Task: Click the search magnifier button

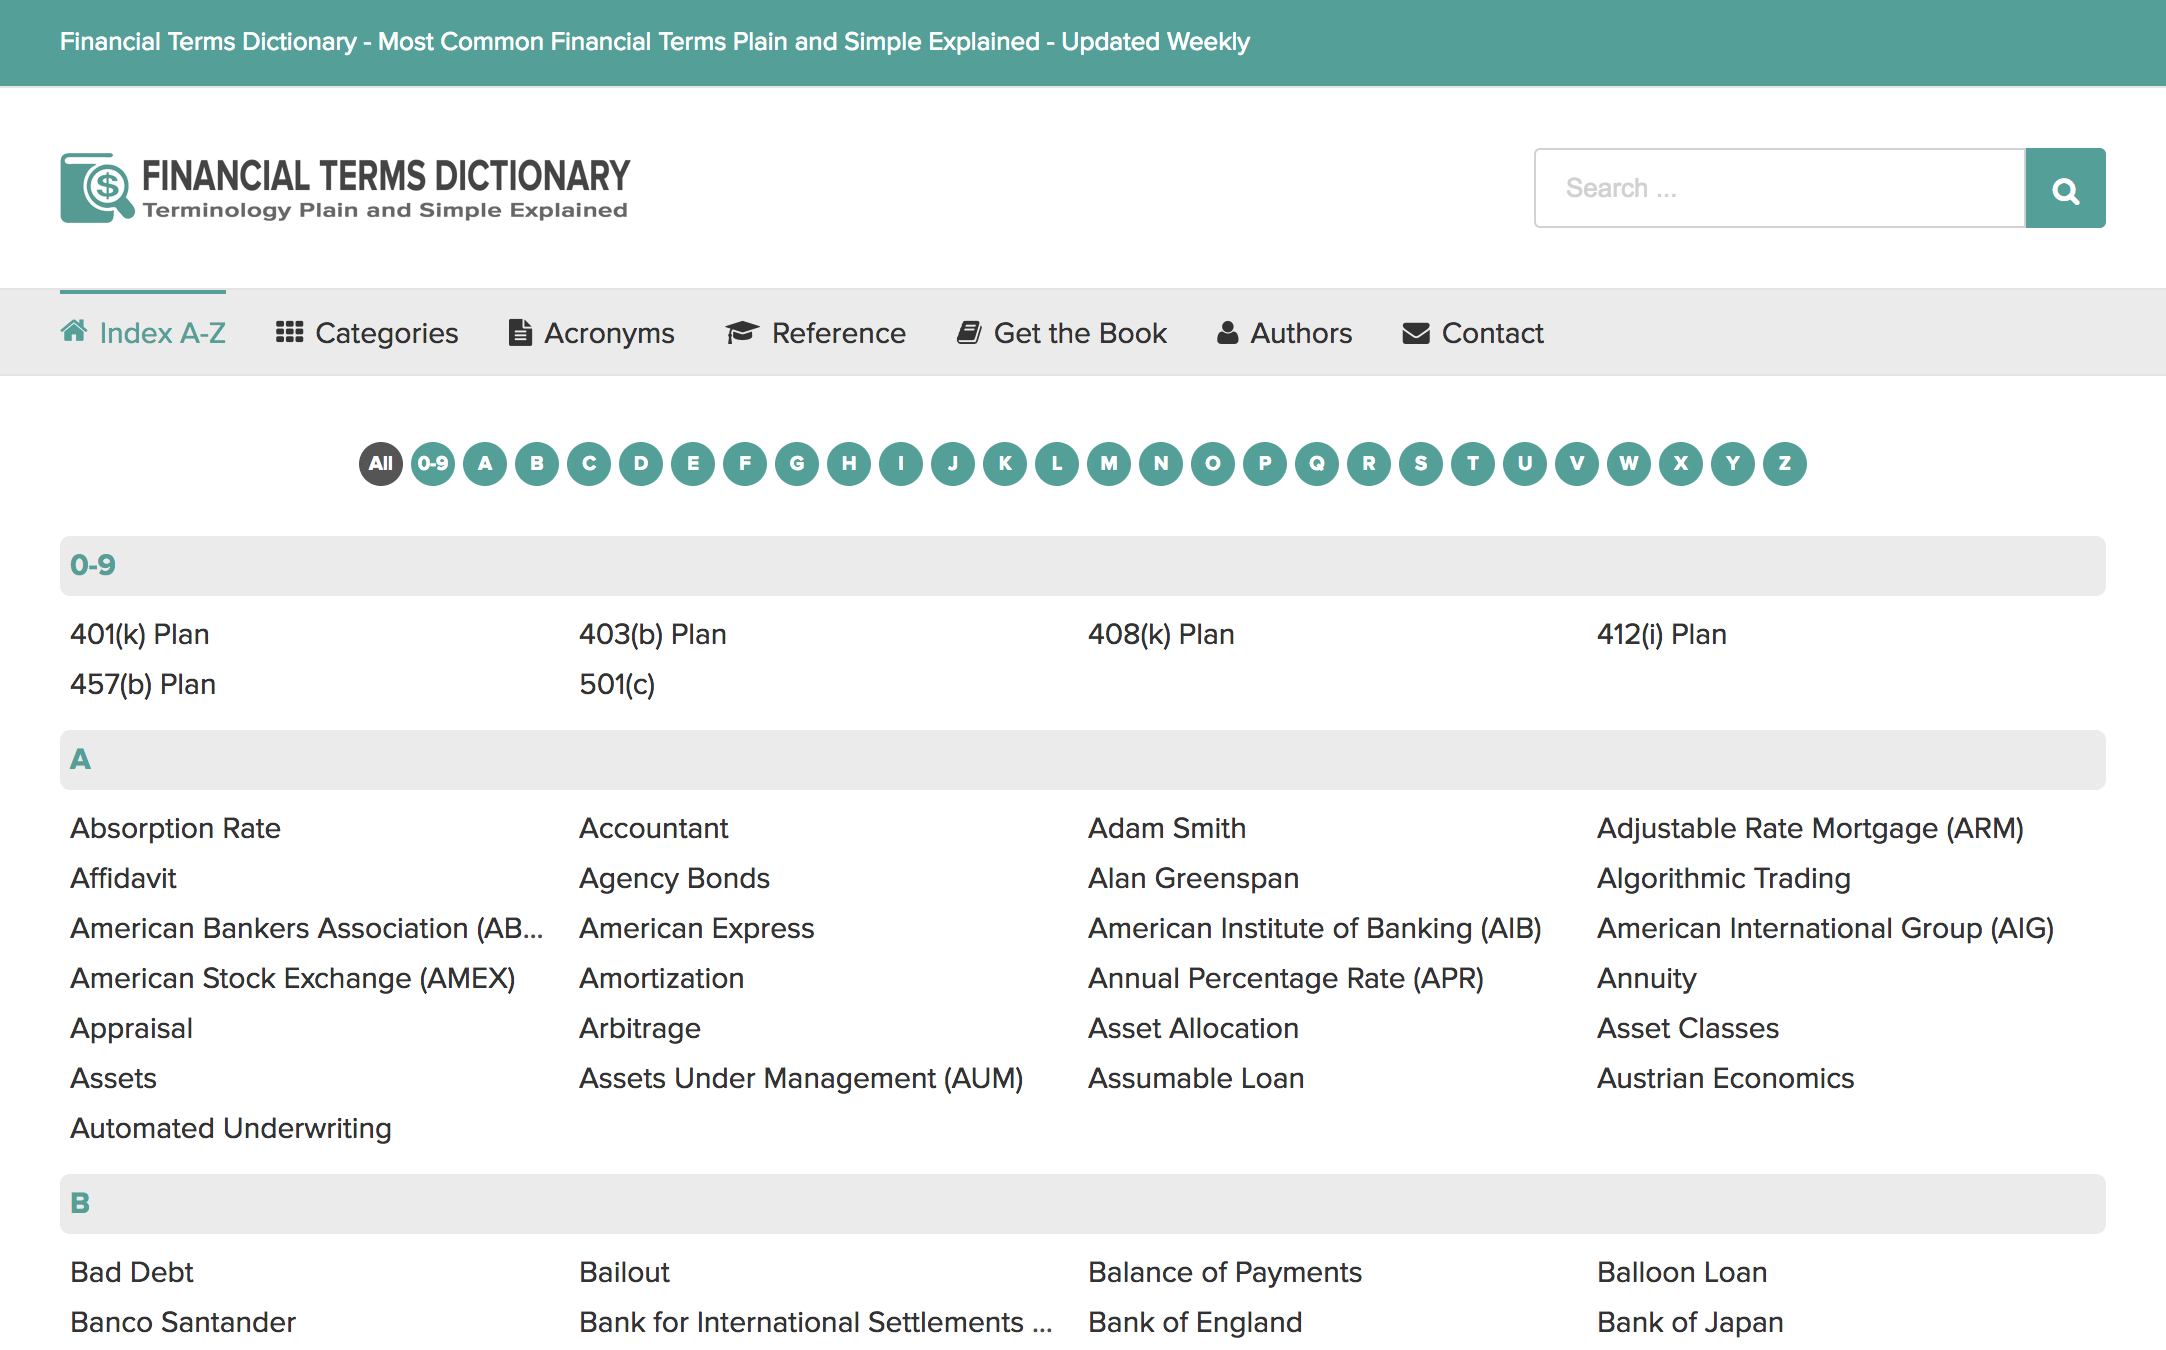Action: pos(2065,189)
